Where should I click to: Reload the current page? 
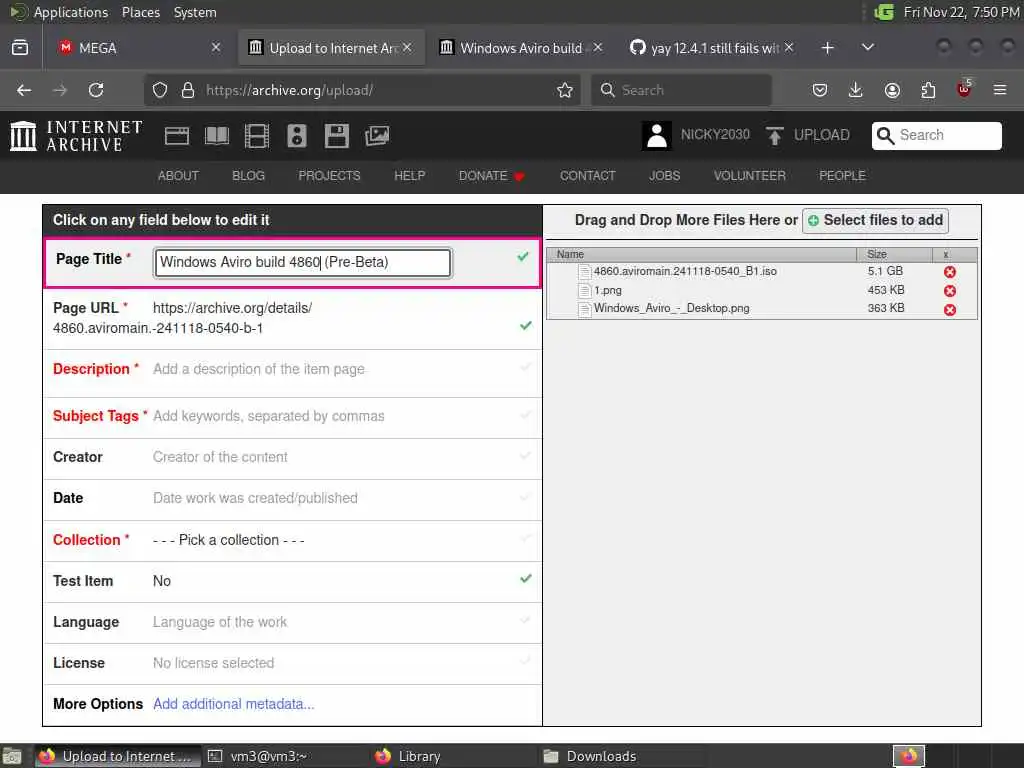(96, 90)
